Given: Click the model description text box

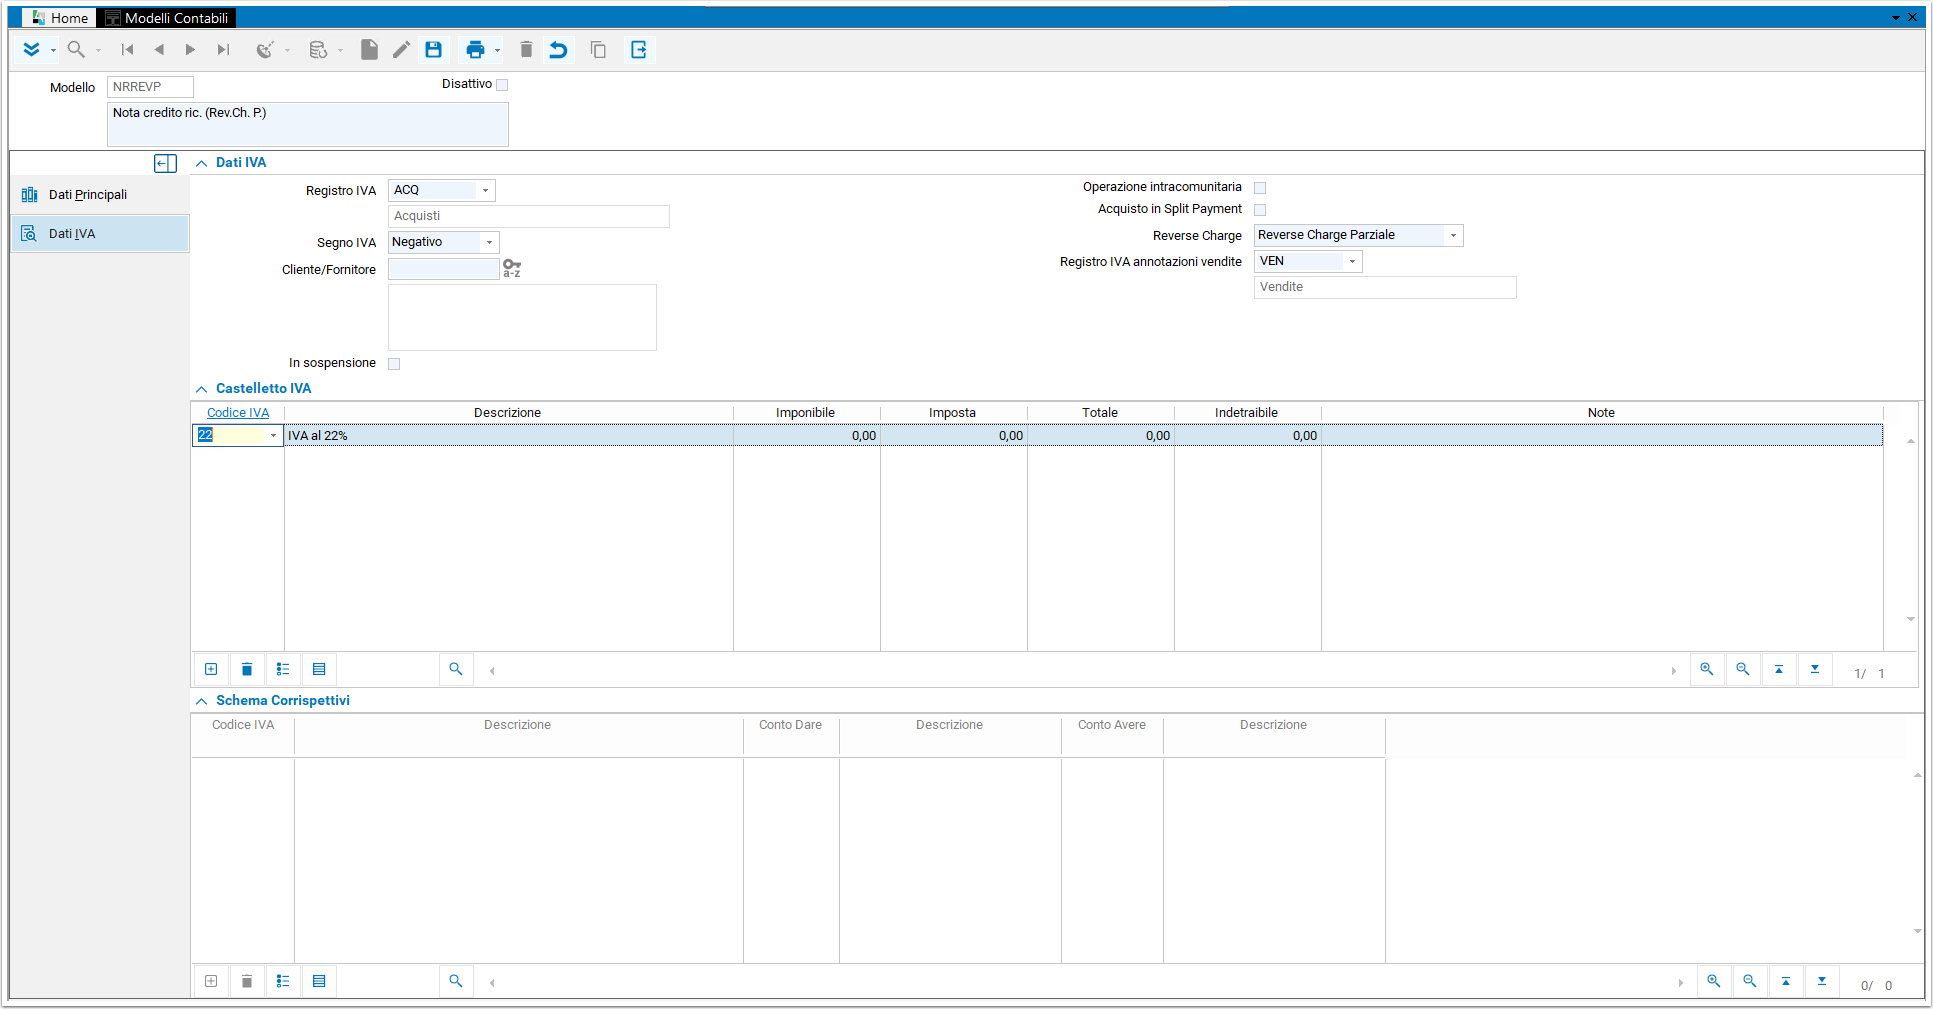Looking at the screenshot, I should click(308, 125).
